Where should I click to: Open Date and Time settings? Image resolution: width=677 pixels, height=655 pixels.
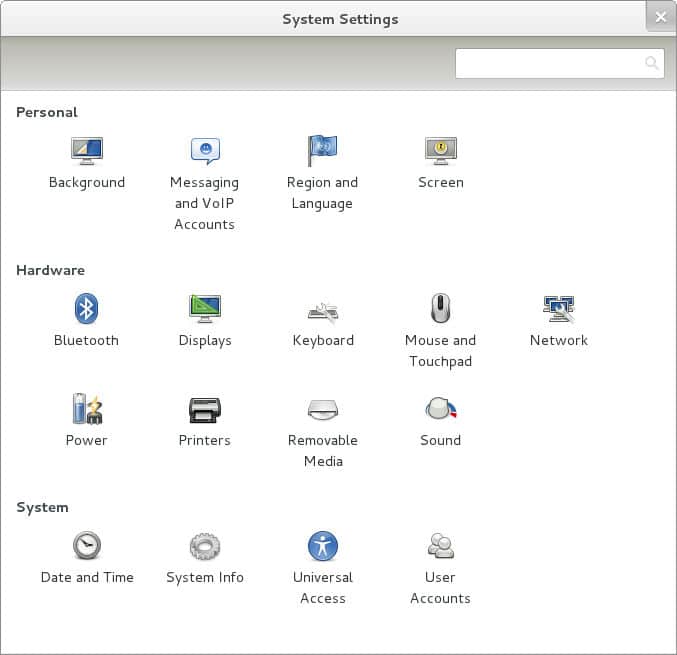tap(87, 546)
